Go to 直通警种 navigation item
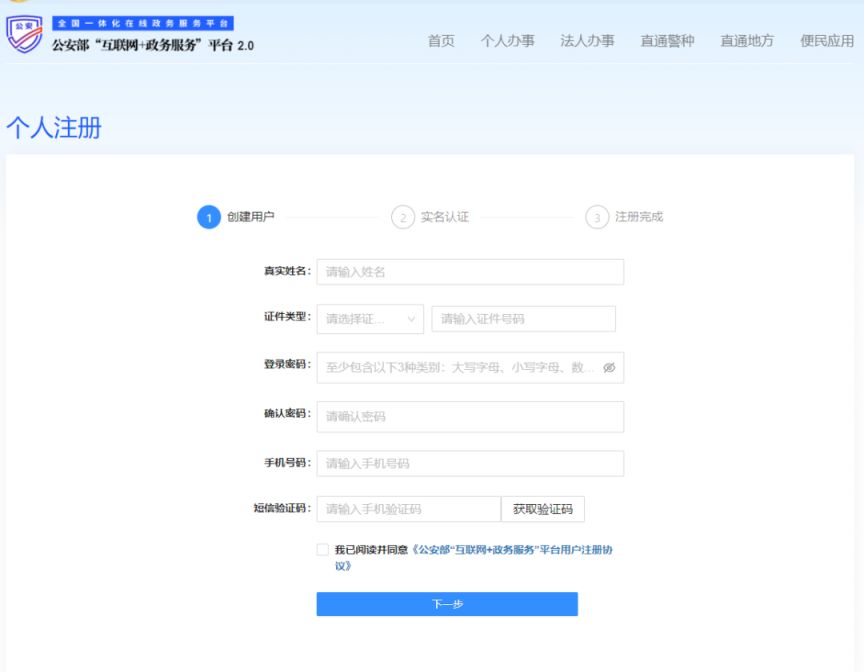Image resolution: width=864 pixels, height=672 pixels. tap(667, 41)
